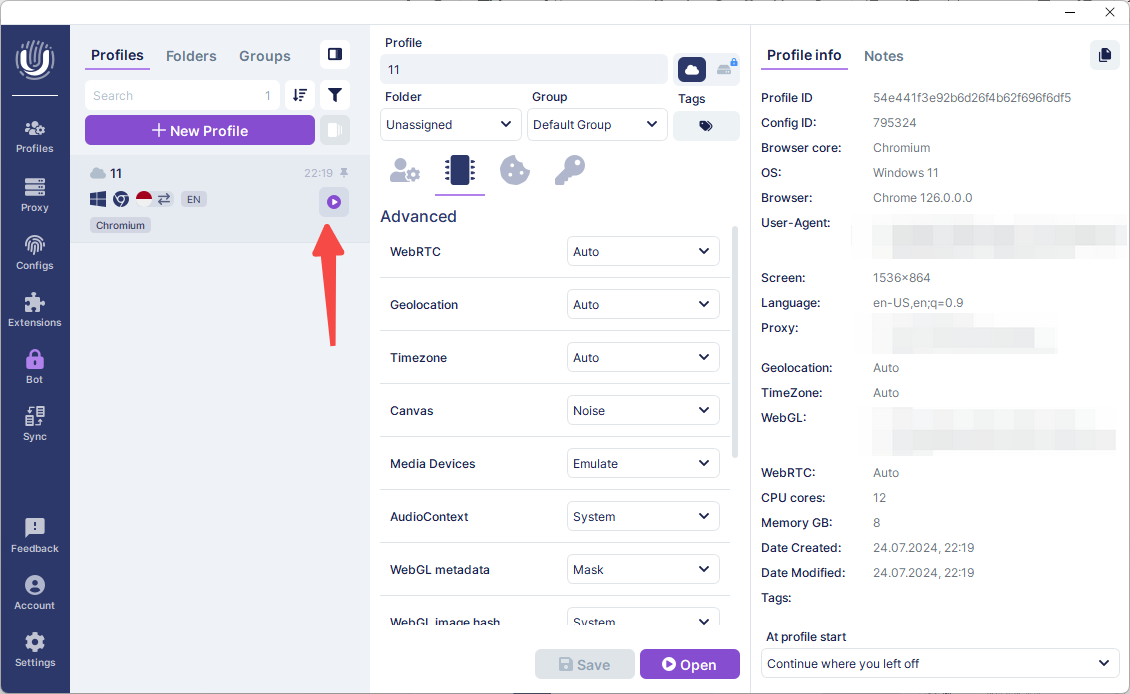Switch to the Folders tab

coord(191,56)
